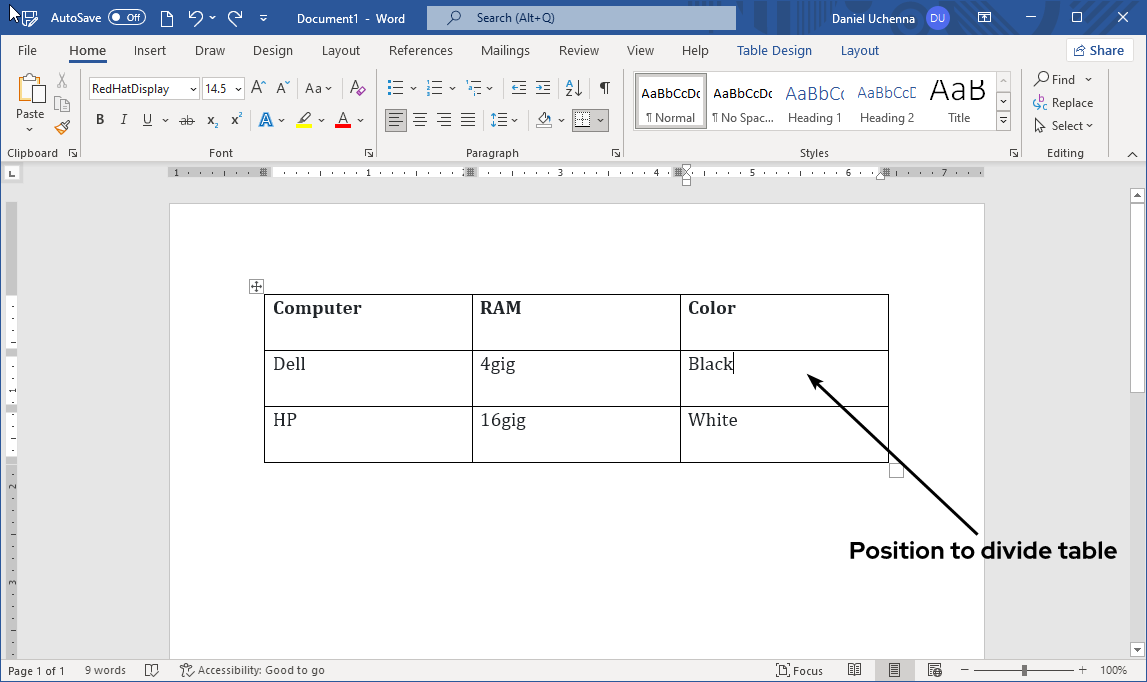1147x682 pixels.
Task: Click the Clear All Formatting icon
Action: click(x=358, y=88)
